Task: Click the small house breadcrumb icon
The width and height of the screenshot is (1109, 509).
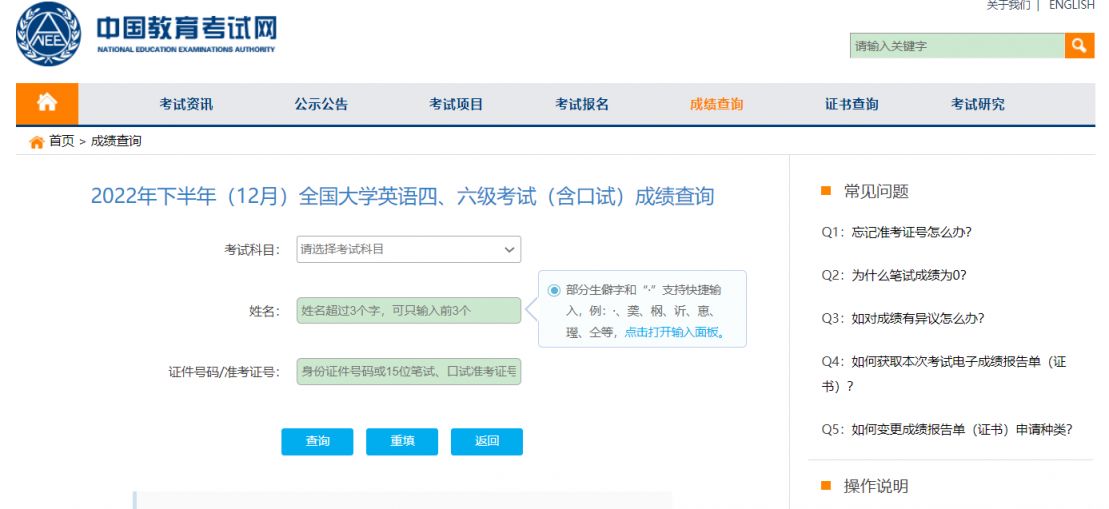Action: [37, 142]
